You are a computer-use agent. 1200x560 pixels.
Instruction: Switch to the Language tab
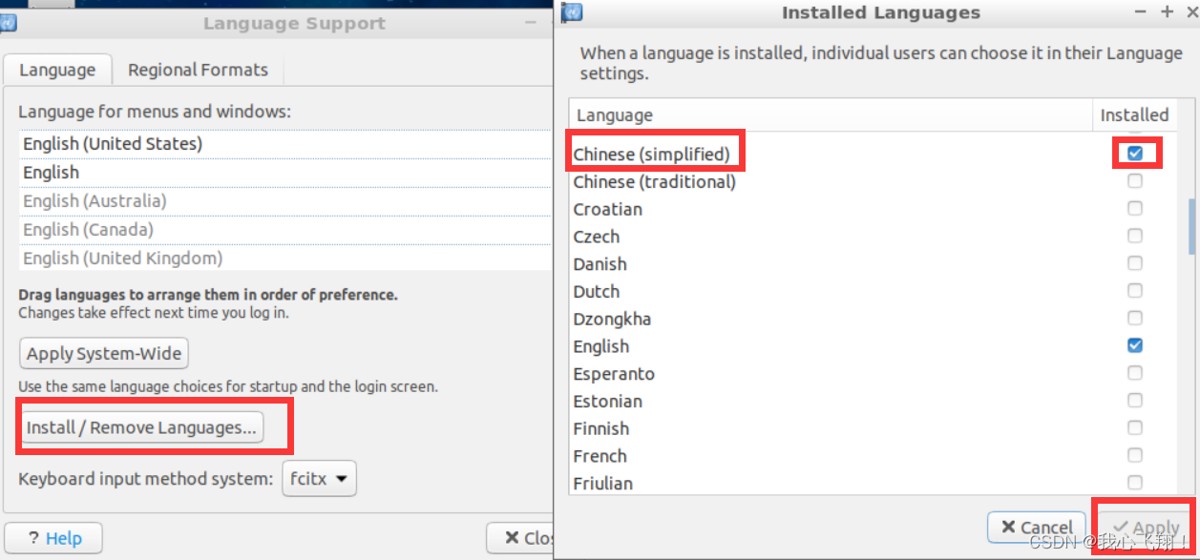pyautogui.click(x=57, y=70)
